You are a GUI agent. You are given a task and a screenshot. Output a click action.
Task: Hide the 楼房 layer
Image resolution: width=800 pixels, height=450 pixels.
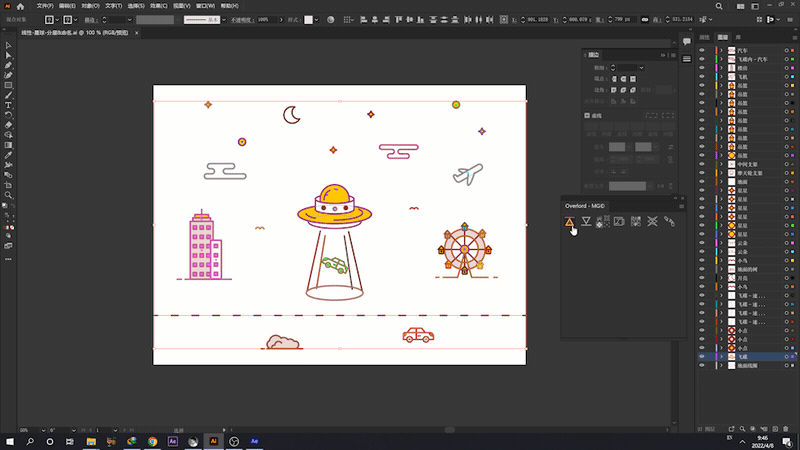tap(702, 68)
